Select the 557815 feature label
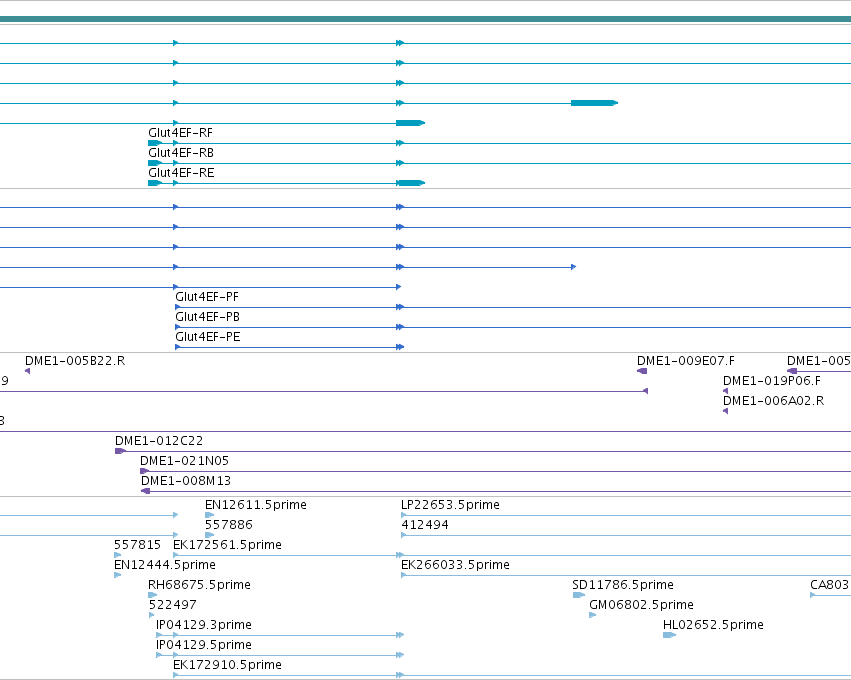Image resolution: width=851 pixels, height=680 pixels. coord(137,545)
